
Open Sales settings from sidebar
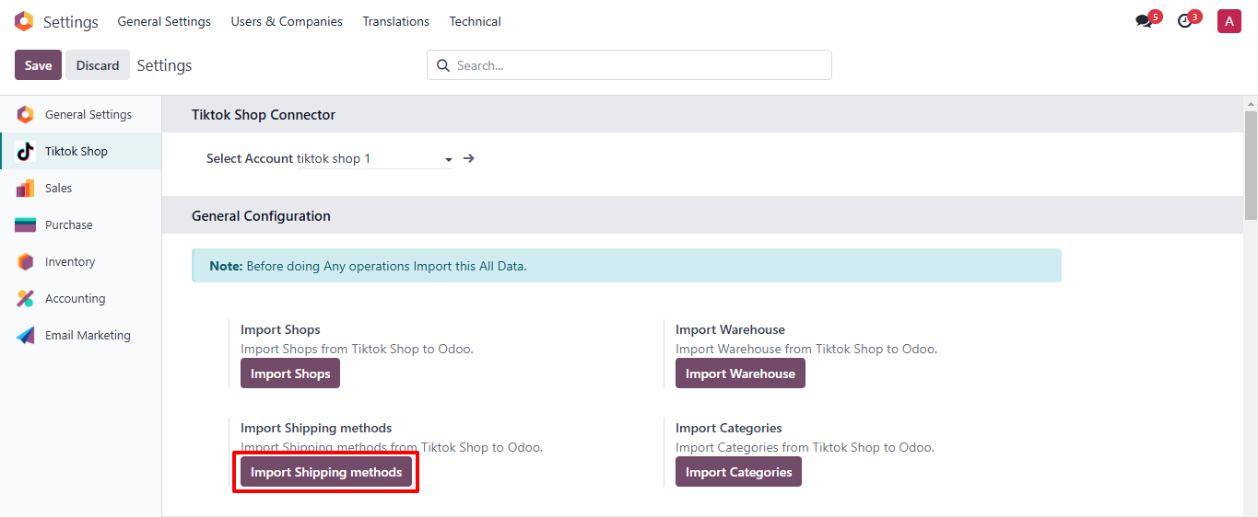coord(58,188)
